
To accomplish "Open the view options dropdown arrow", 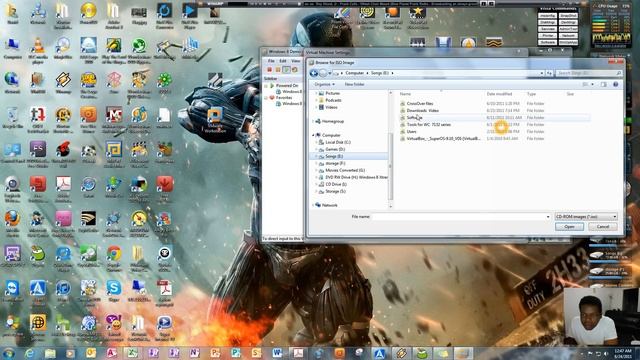I will click(x=592, y=84).
